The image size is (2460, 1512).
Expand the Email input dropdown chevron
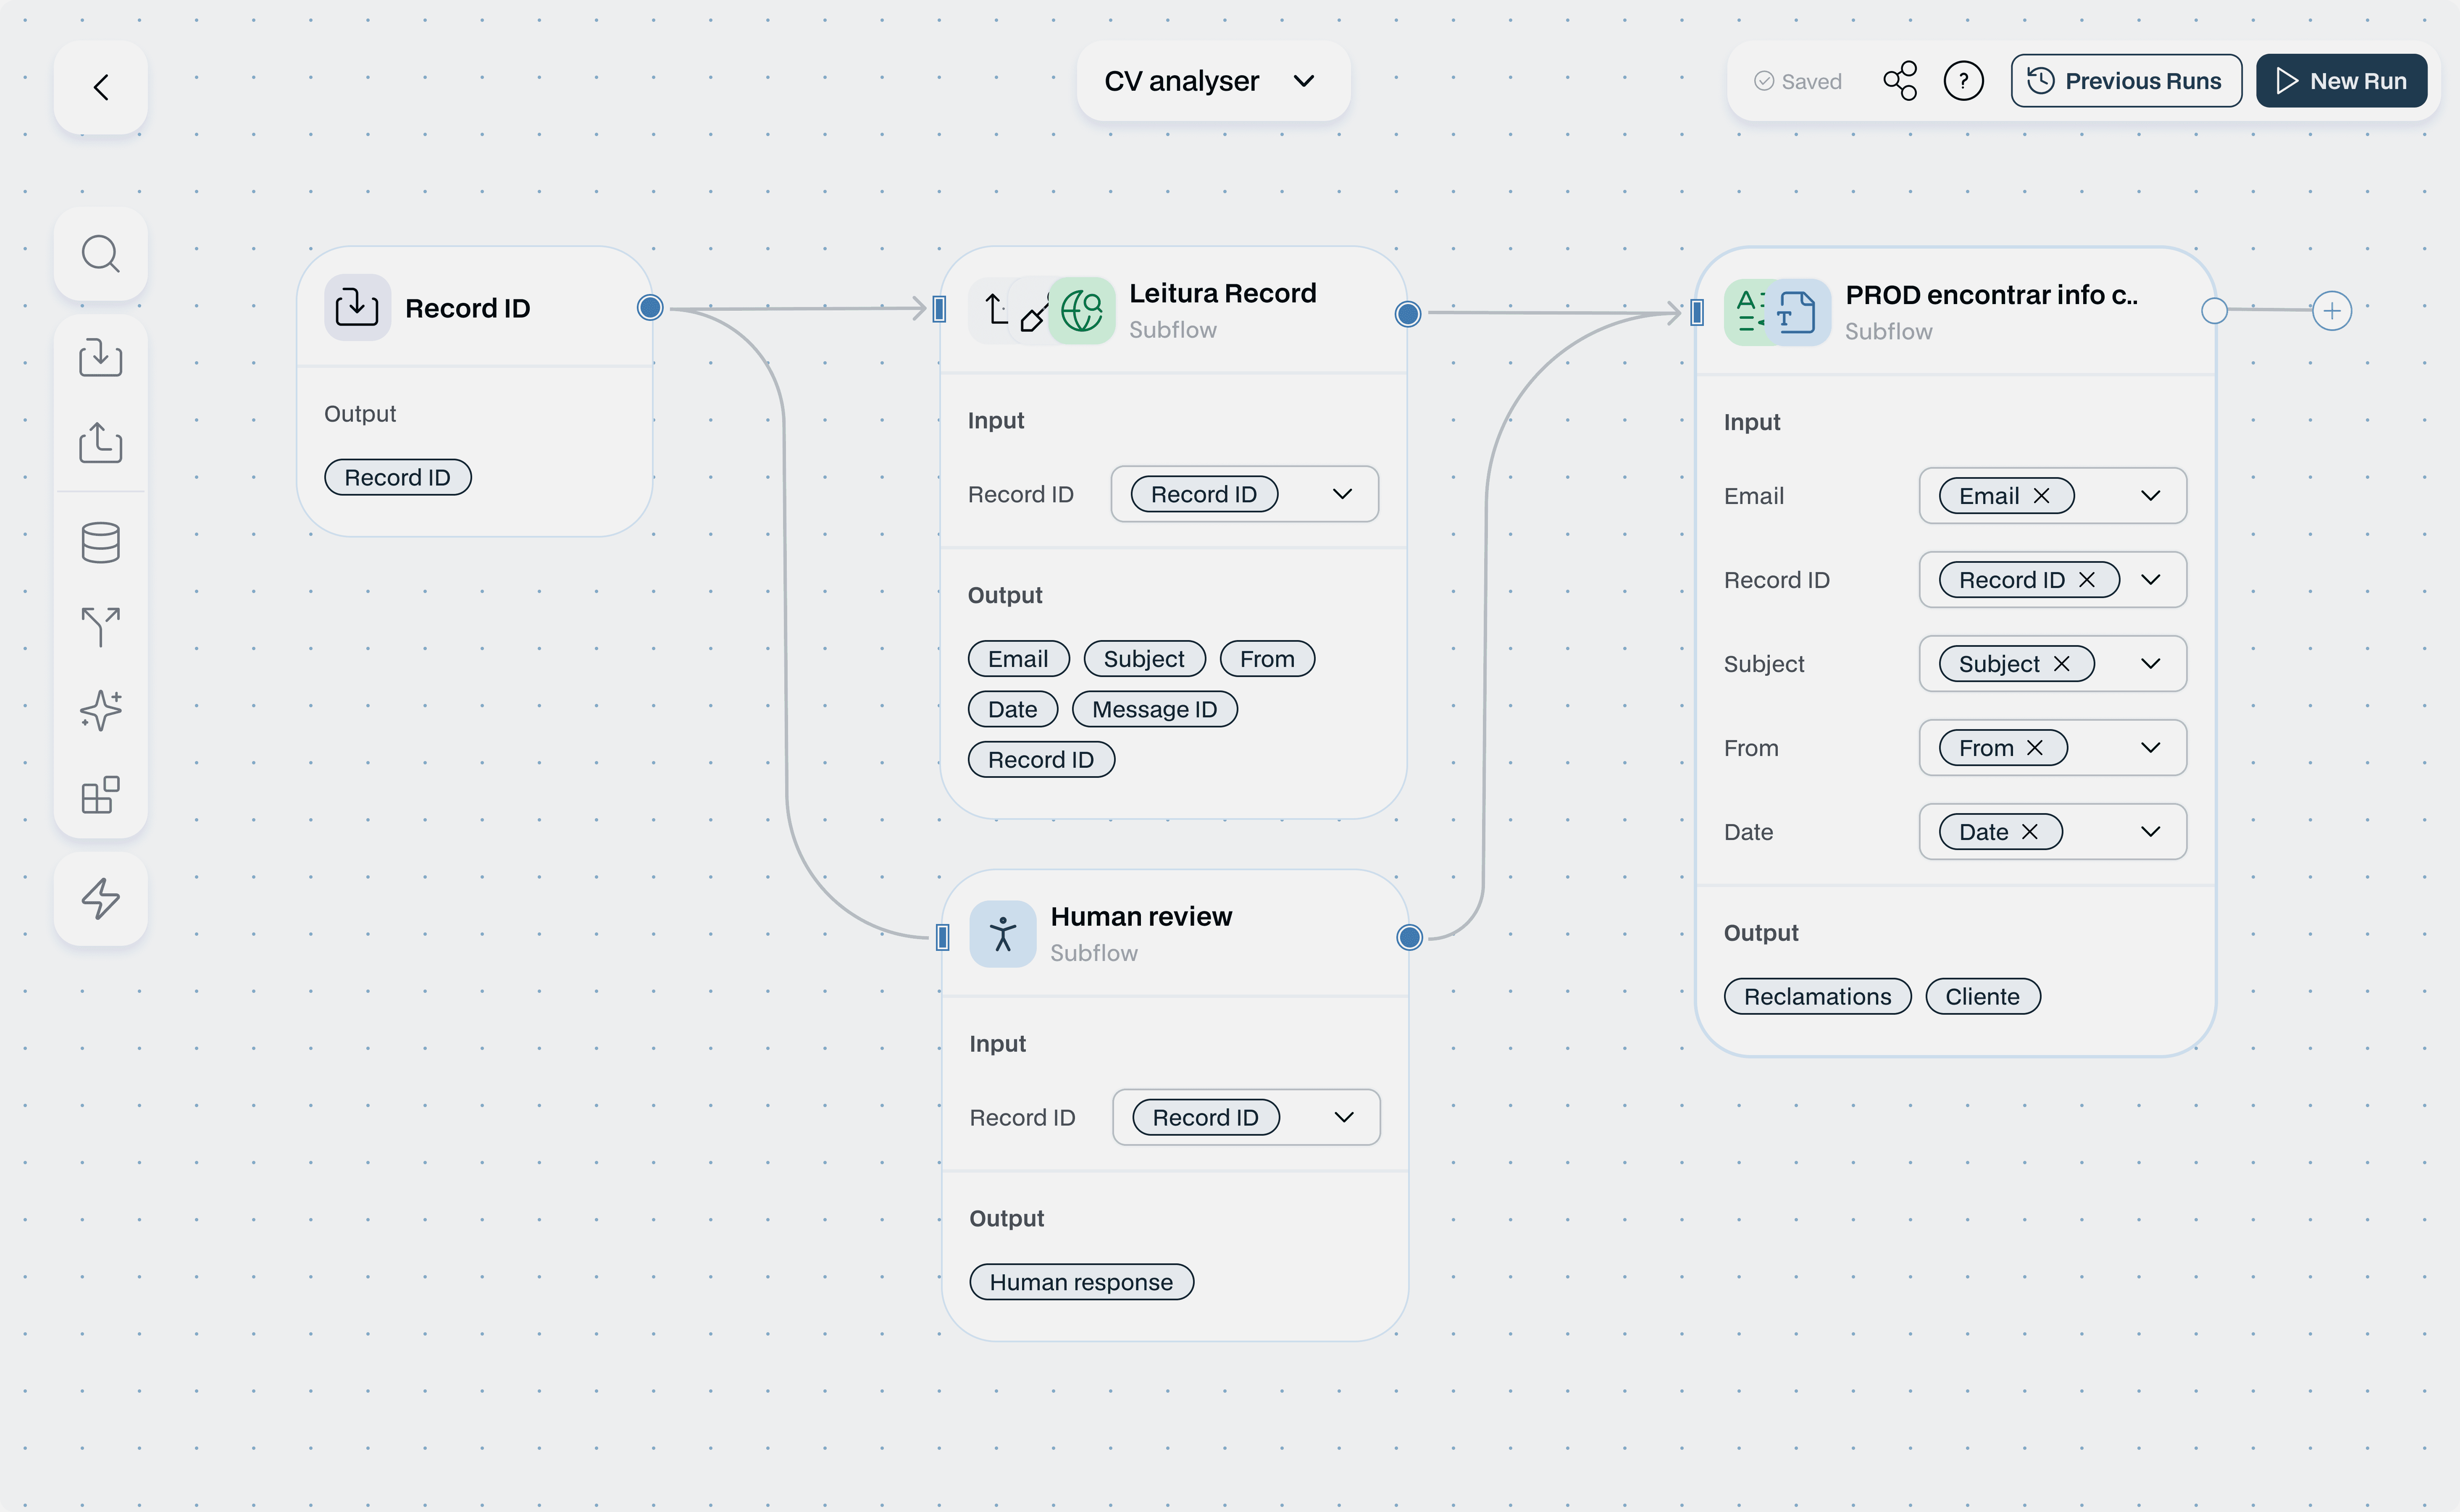pyautogui.click(x=2151, y=496)
